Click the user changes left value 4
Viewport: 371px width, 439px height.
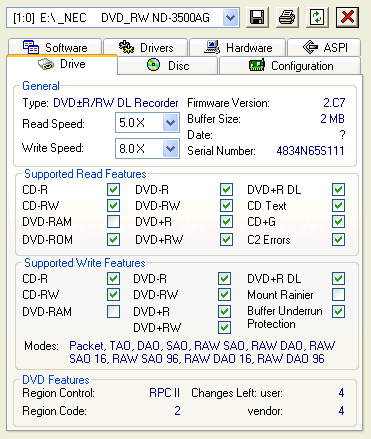tap(341, 393)
